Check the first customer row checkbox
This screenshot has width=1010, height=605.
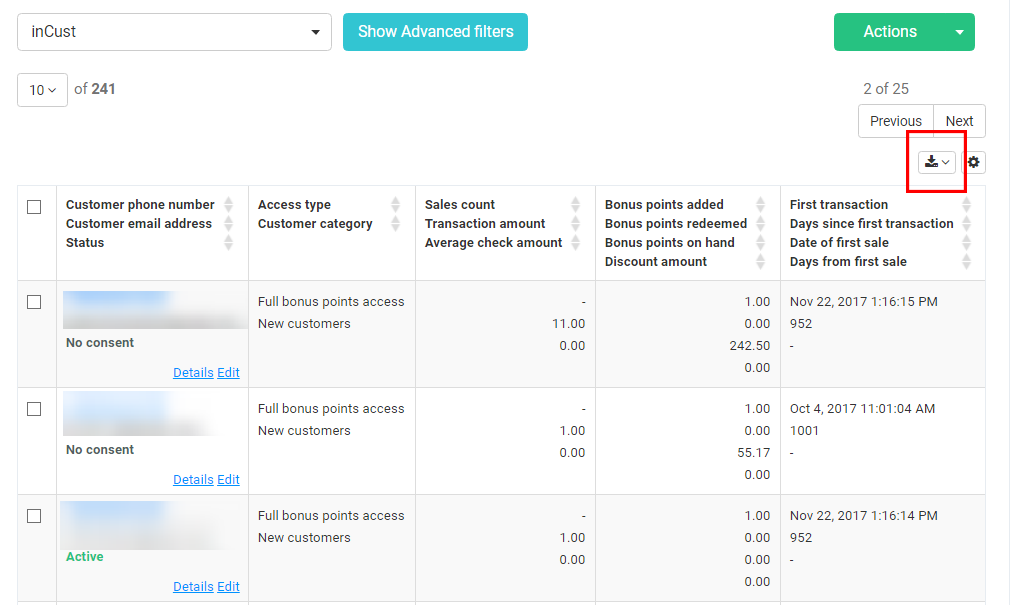point(34,302)
